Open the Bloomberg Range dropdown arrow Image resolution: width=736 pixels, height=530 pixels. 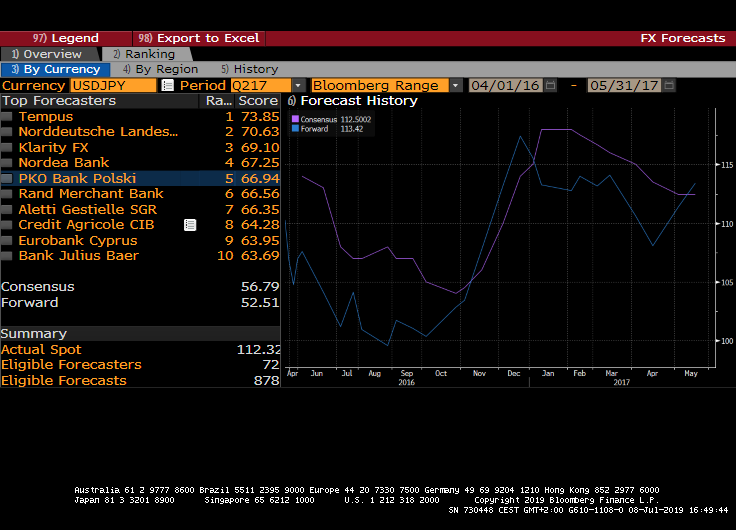pyautogui.click(x=456, y=86)
